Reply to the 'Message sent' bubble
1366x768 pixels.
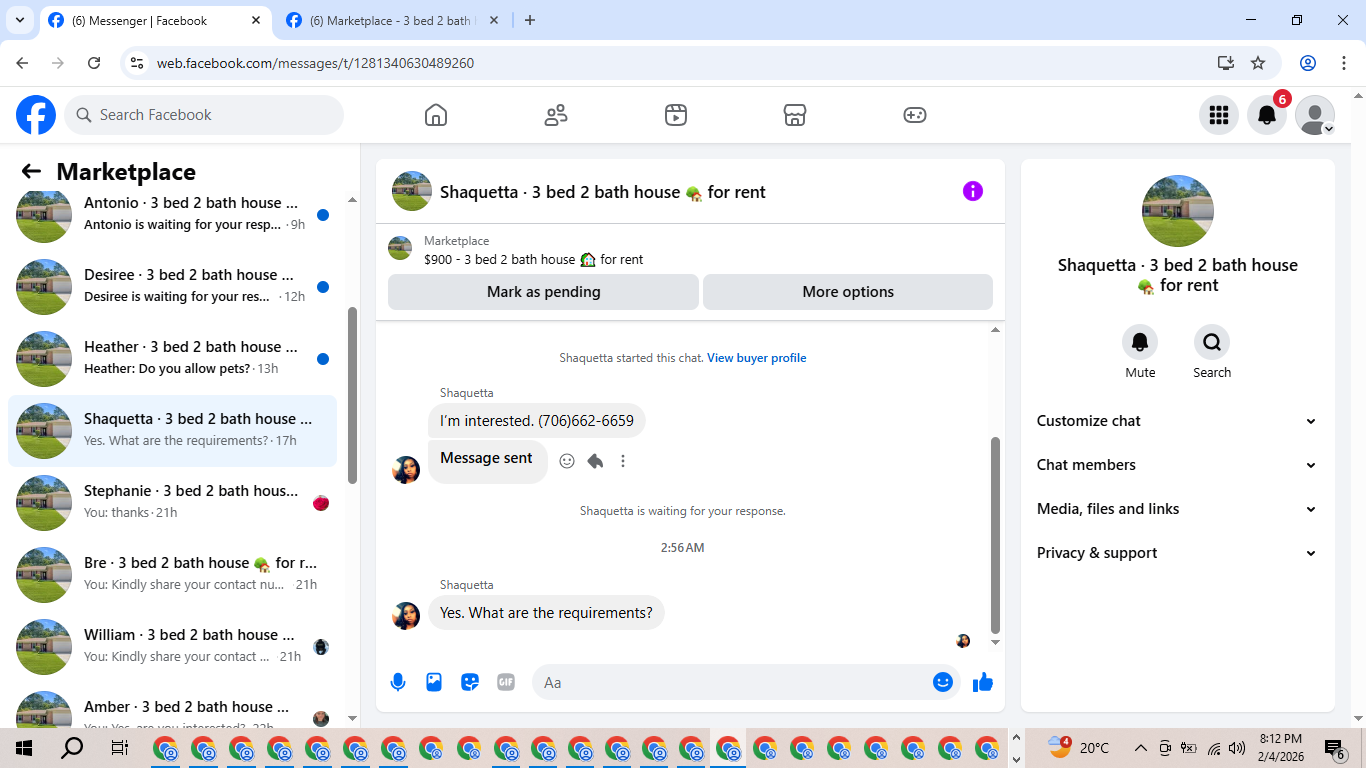(x=595, y=461)
